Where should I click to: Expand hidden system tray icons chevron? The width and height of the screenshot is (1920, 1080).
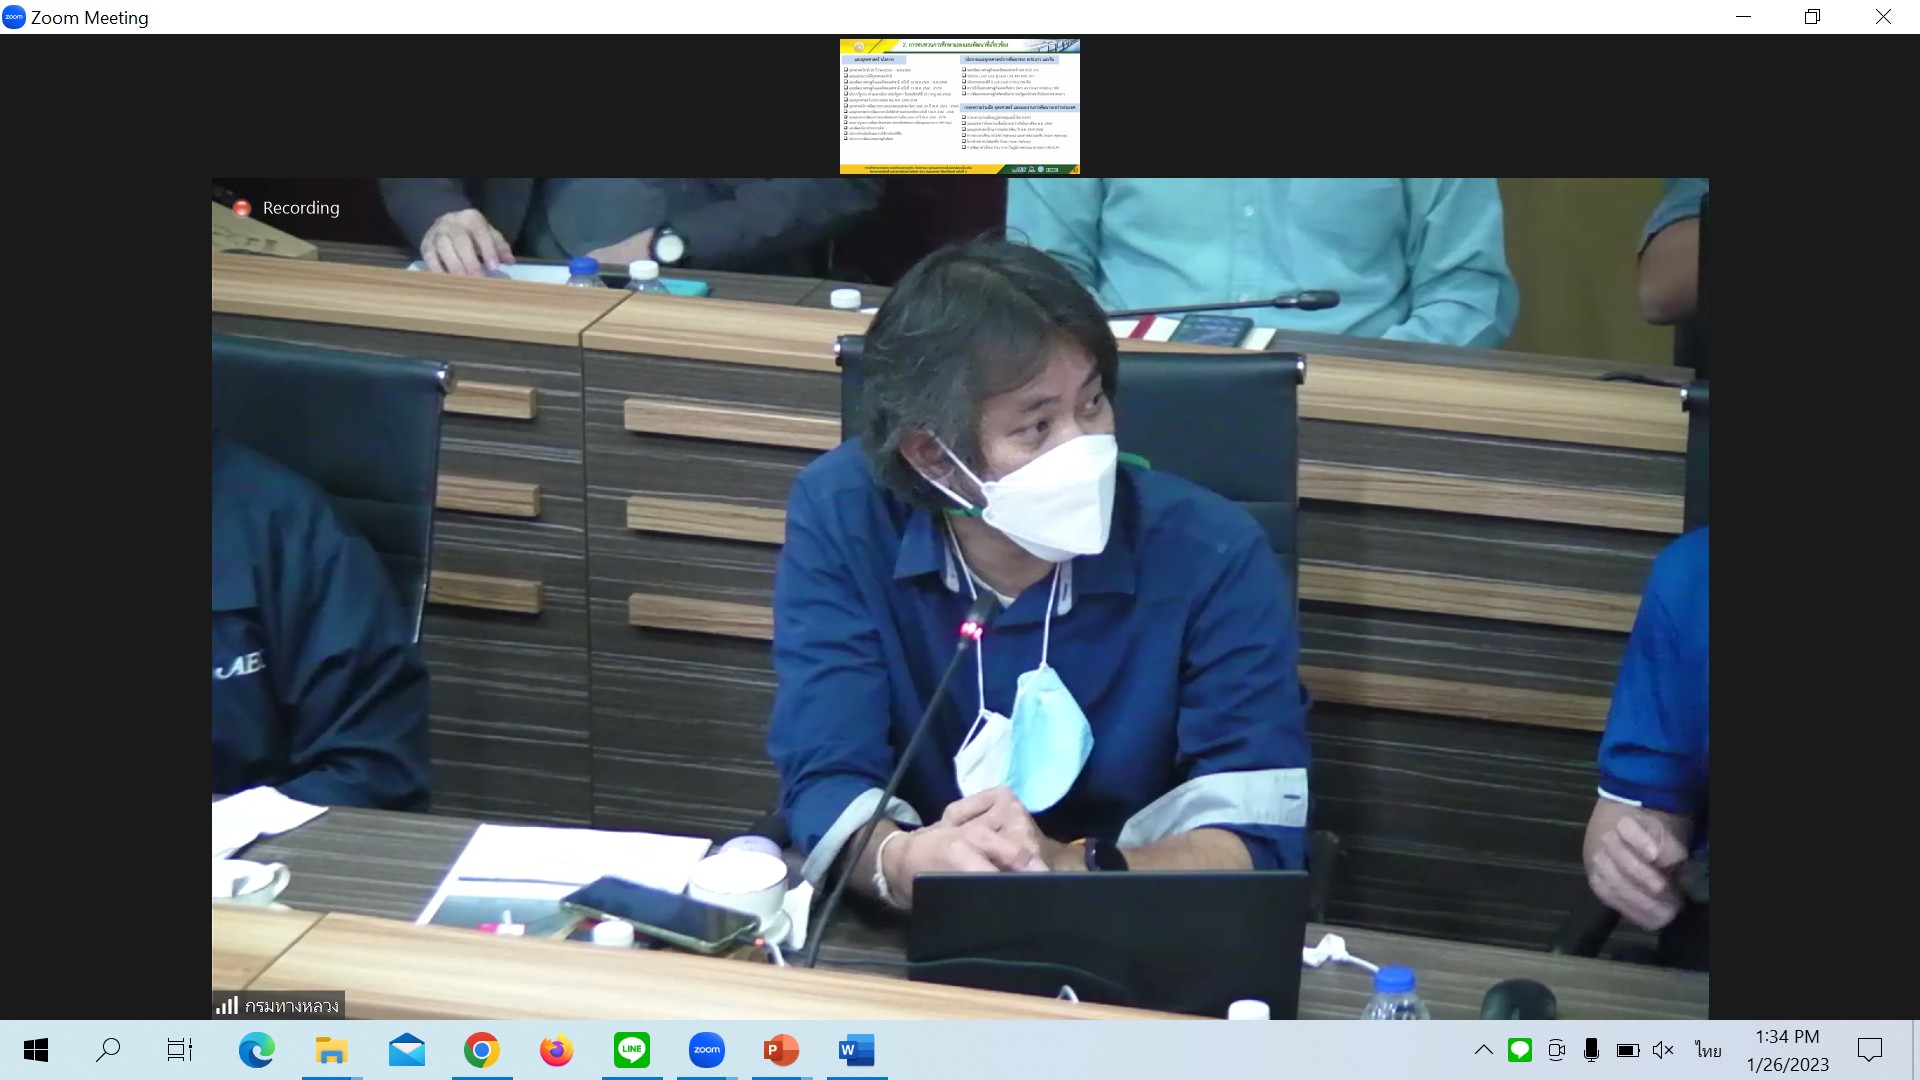[1484, 1050]
